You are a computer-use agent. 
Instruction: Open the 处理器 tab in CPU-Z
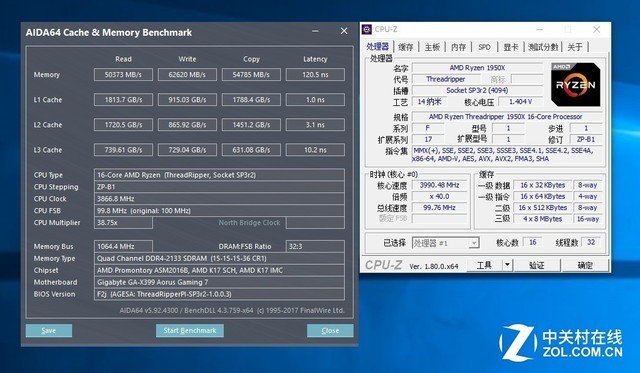click(x=378, y=47)
